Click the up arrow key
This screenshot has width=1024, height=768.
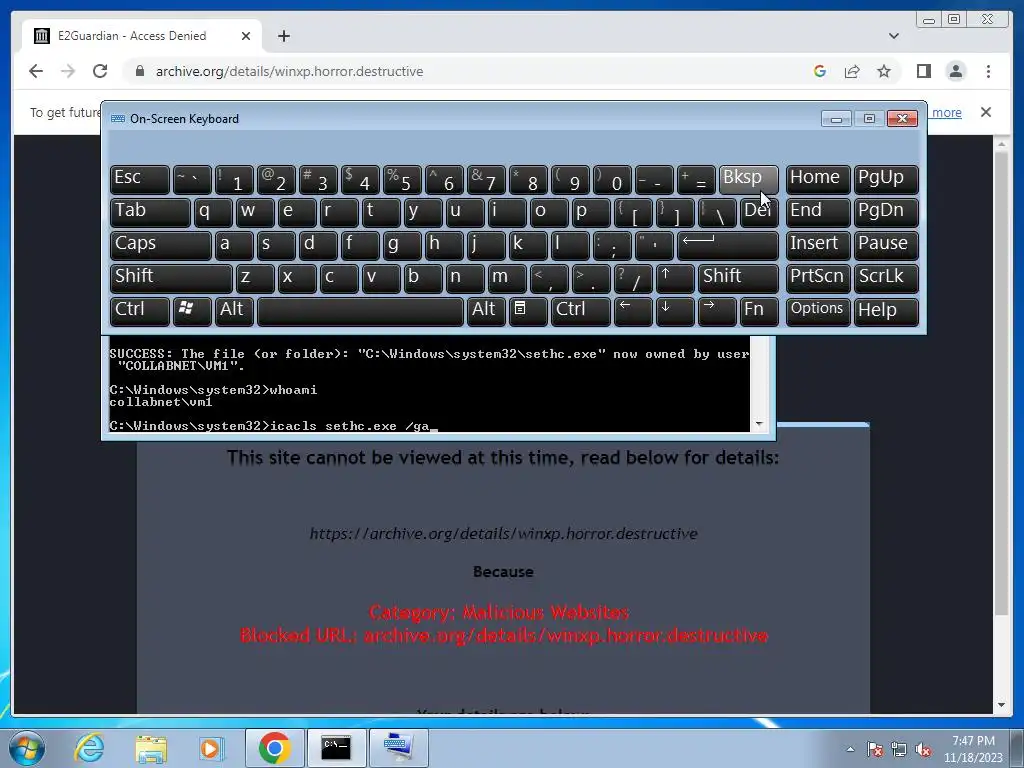pos(675,277)
